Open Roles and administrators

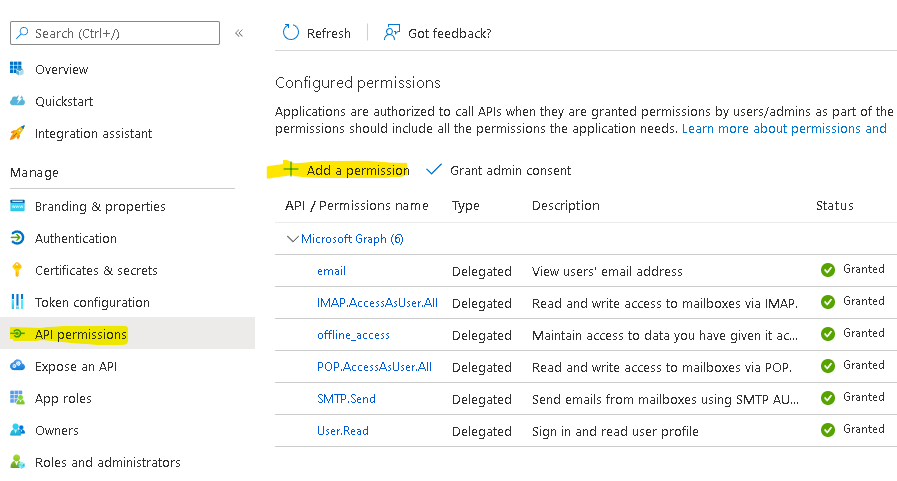pyautogui.click(x=108, y=462)
